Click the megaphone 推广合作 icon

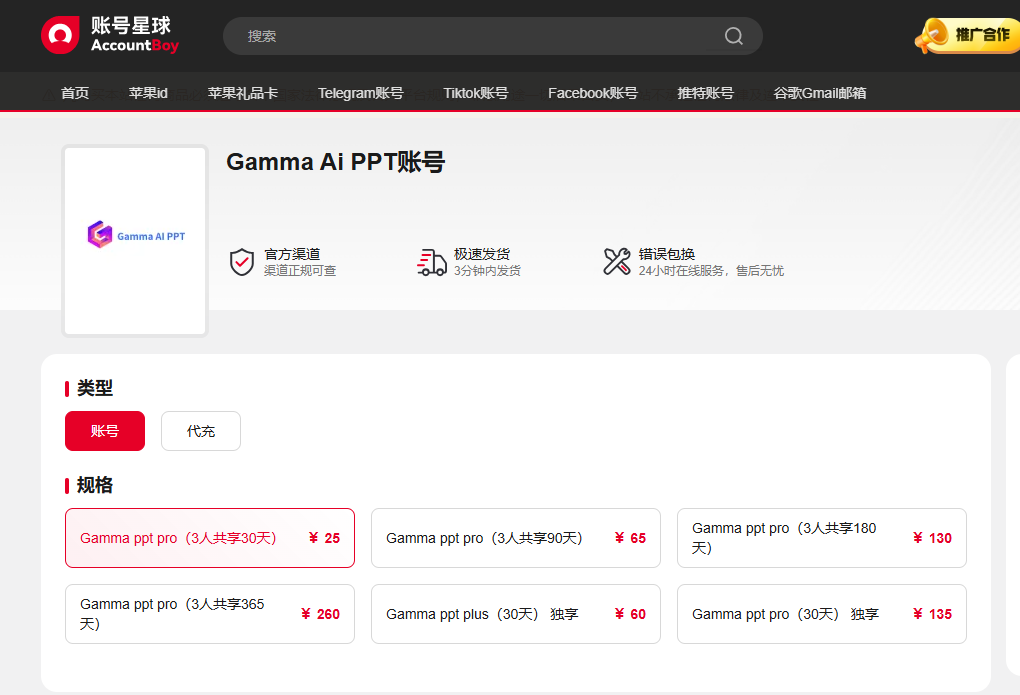click(x=932, y=36)
